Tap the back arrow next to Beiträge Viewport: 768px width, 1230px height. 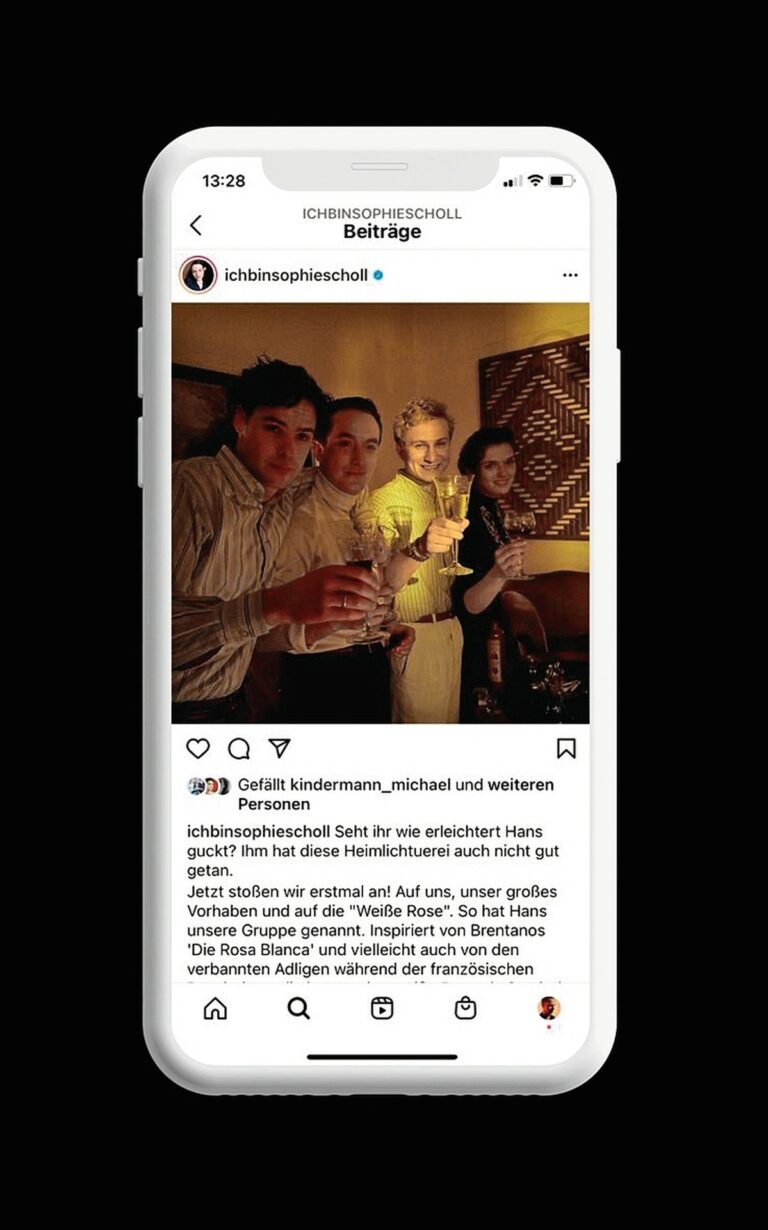(x=195, y=225)
